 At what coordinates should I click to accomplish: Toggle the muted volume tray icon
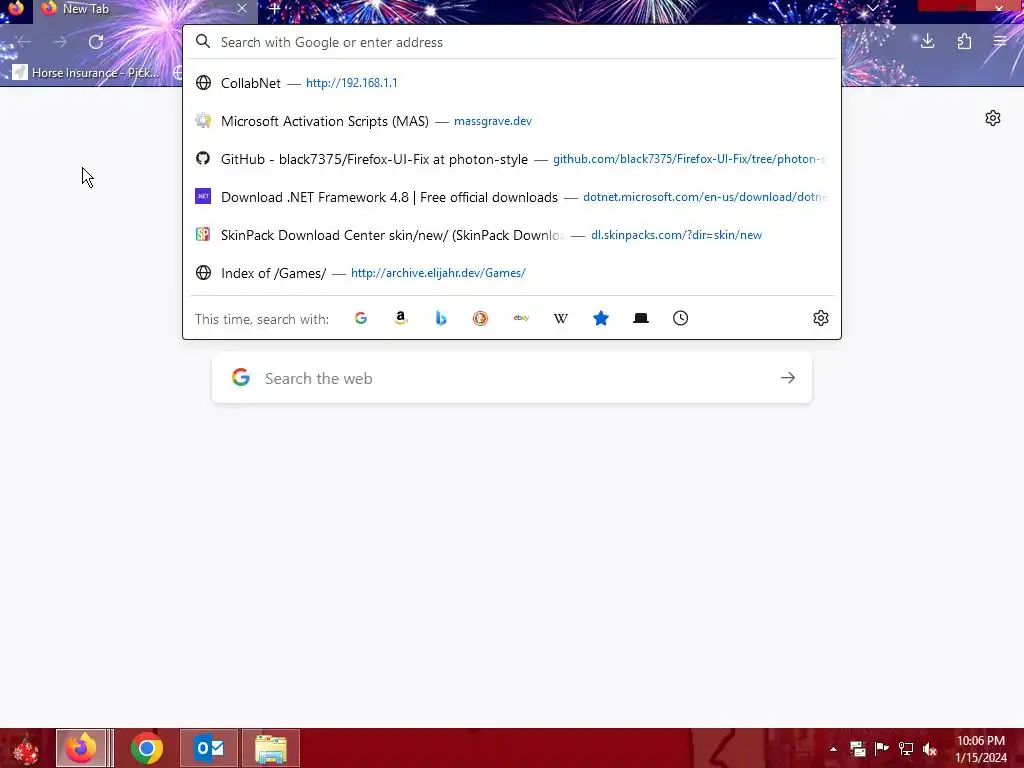pos(930,749)
